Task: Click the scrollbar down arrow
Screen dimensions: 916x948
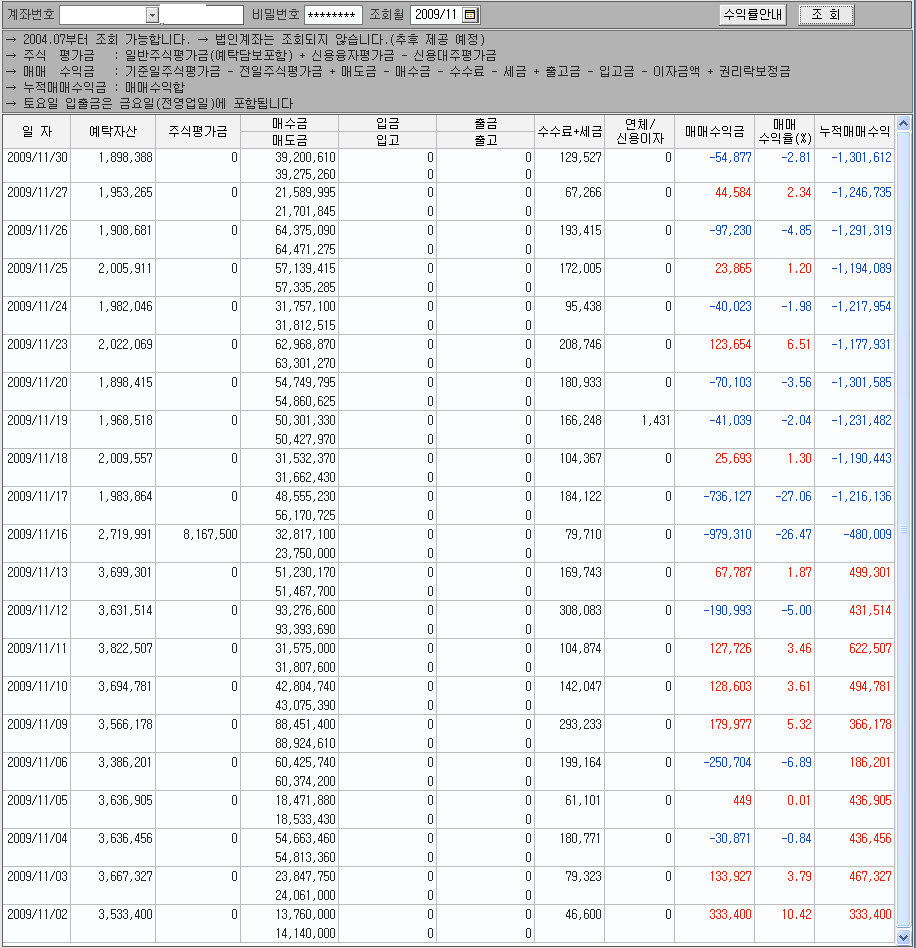Action: [904, 937]
